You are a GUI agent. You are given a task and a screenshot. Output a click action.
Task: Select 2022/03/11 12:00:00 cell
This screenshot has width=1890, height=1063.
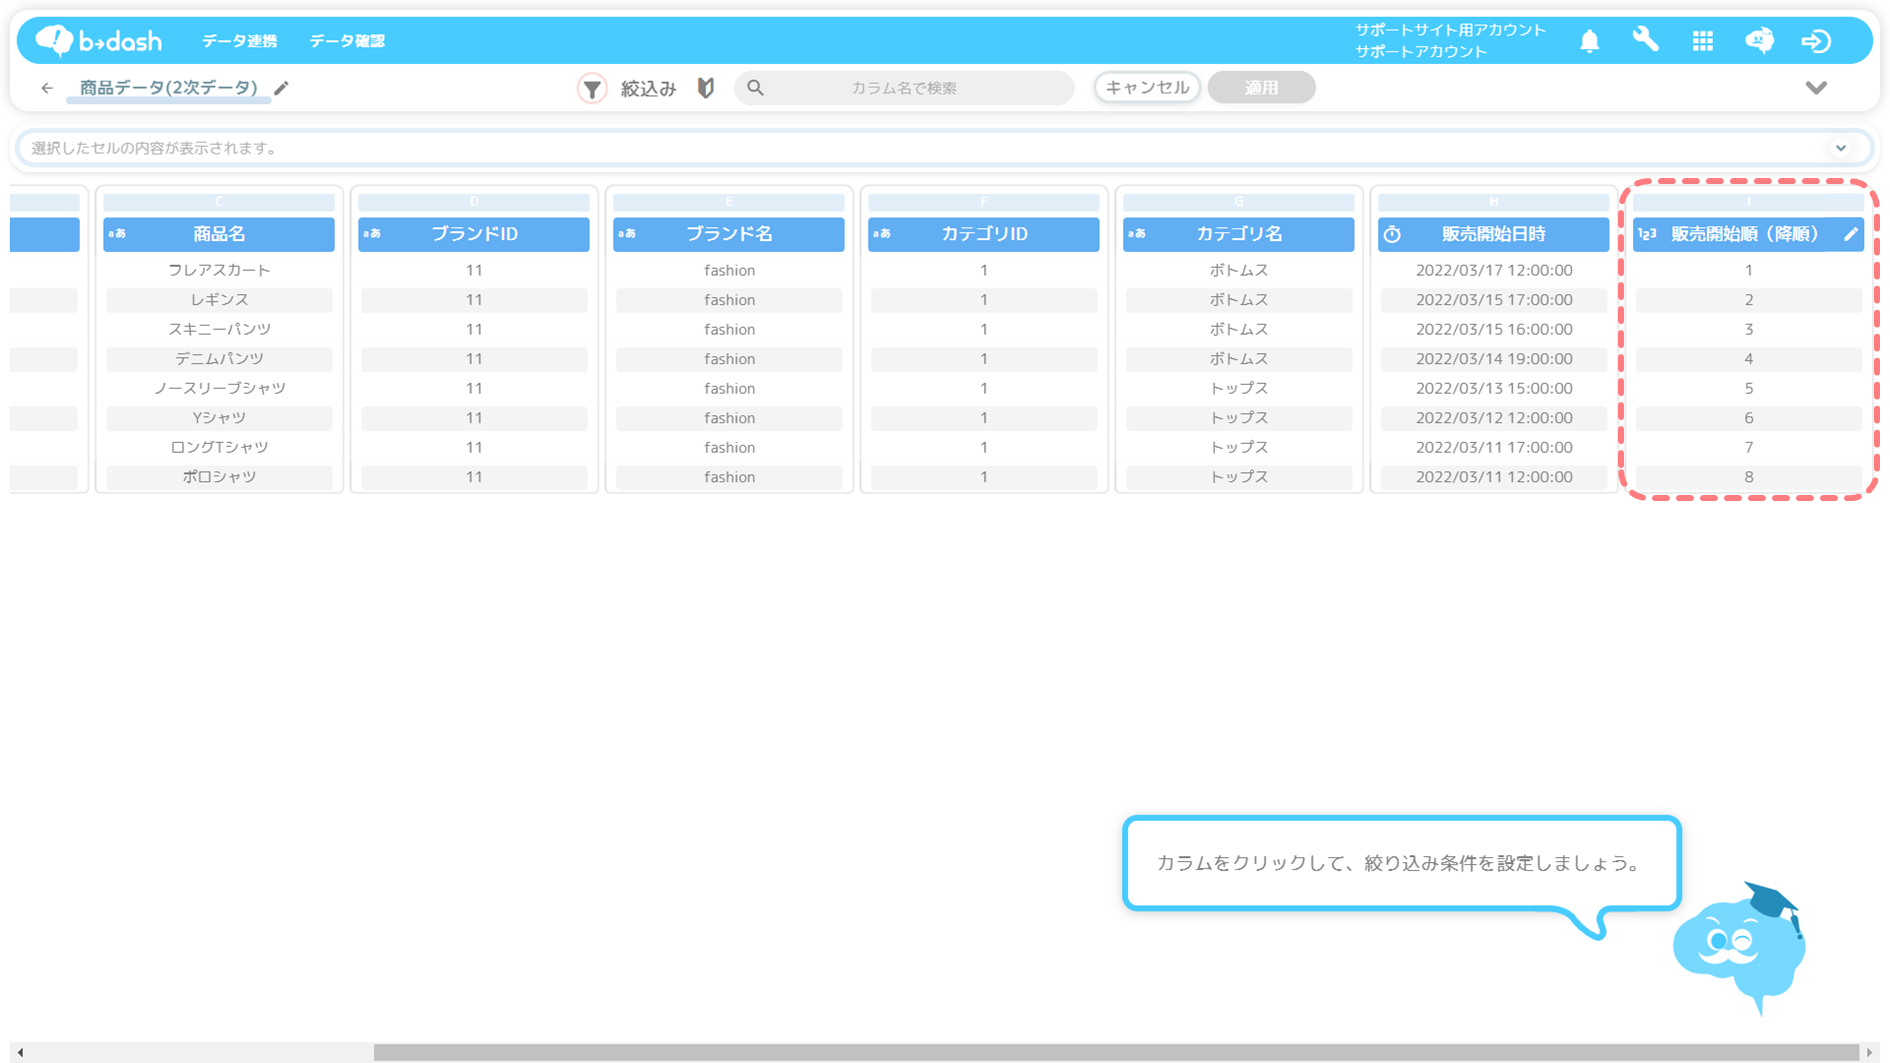pos(1494,477)
